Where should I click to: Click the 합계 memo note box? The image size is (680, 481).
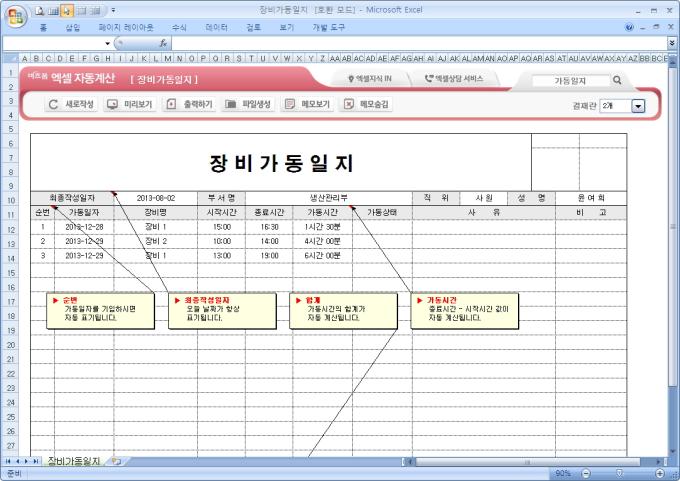tap(343, 311)
